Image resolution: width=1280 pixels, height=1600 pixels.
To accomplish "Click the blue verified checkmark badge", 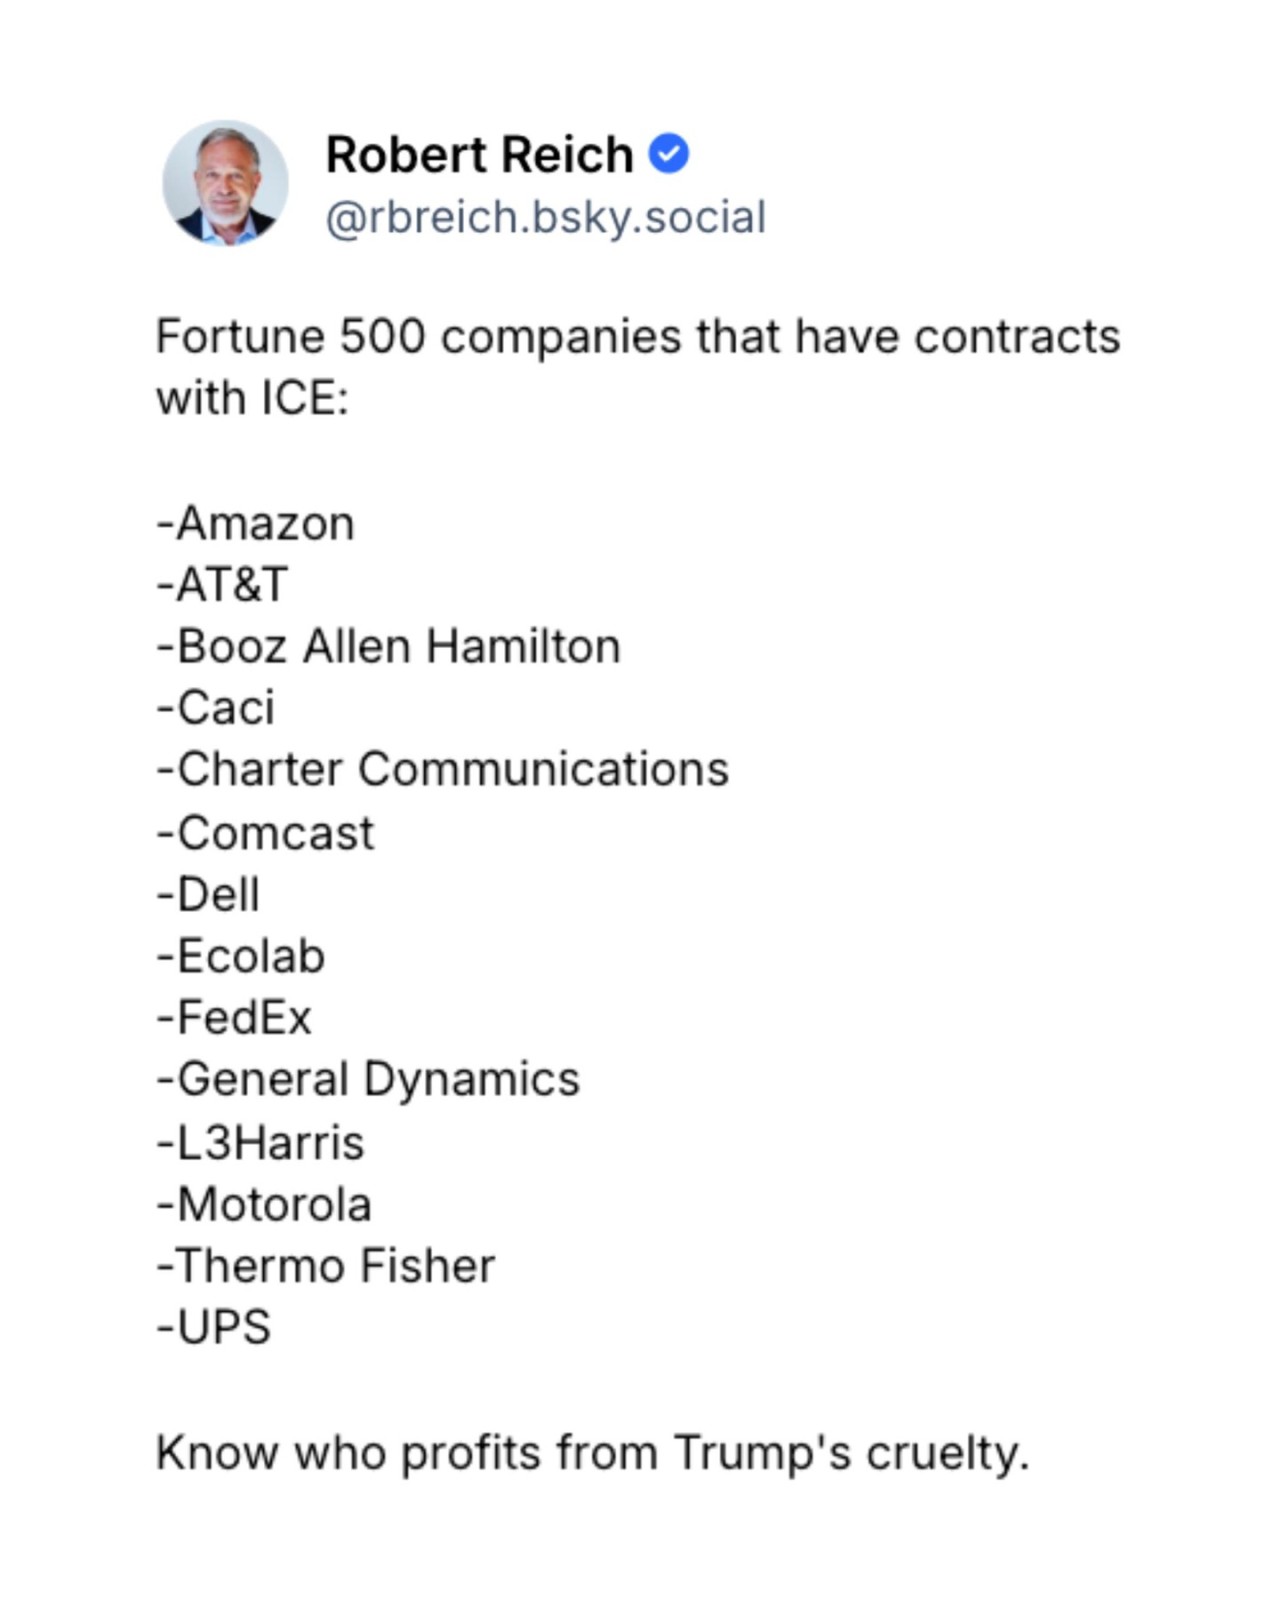I will coord(668,154).
